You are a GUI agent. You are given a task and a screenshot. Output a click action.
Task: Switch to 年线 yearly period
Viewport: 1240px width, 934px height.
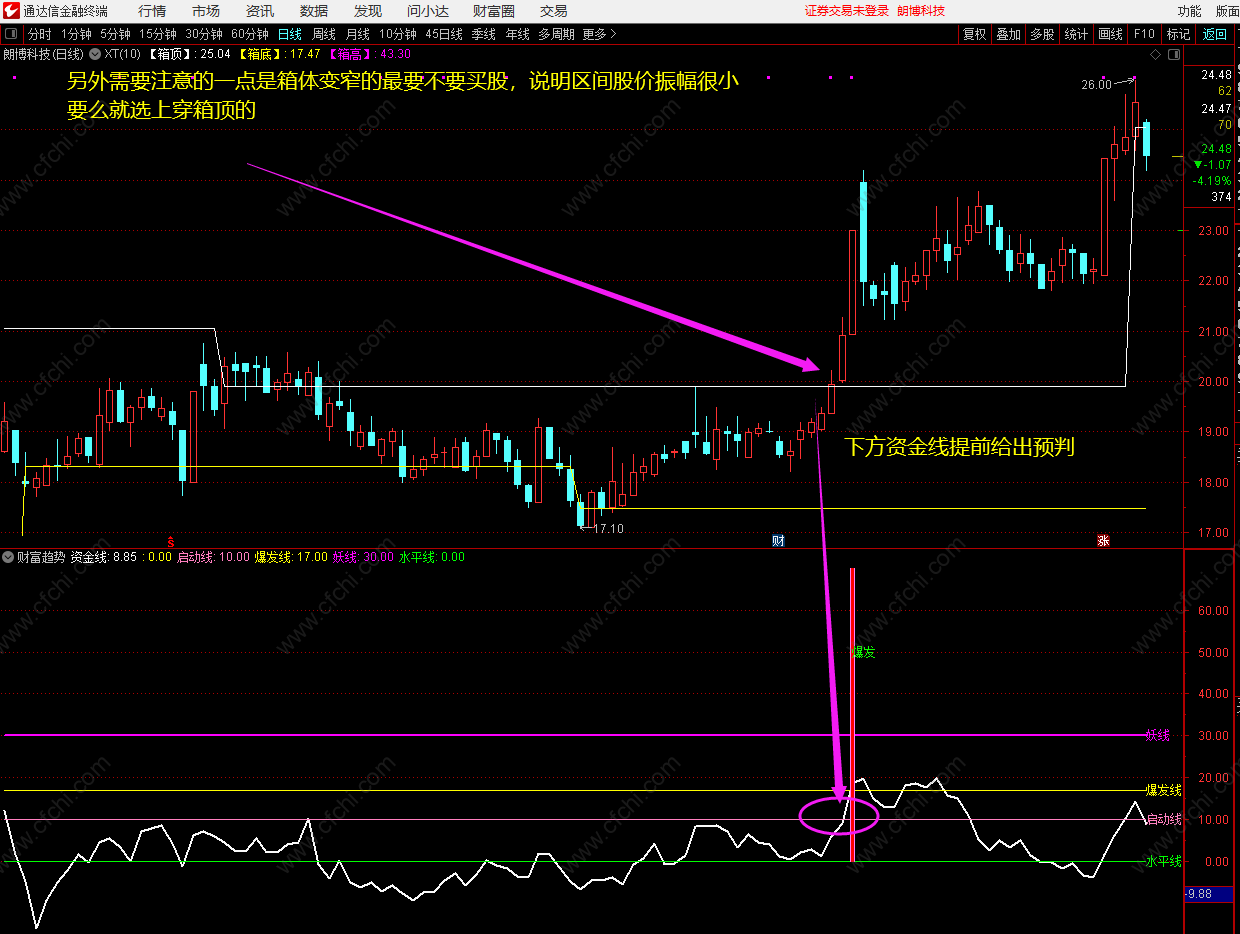click(x=517, y=34)
